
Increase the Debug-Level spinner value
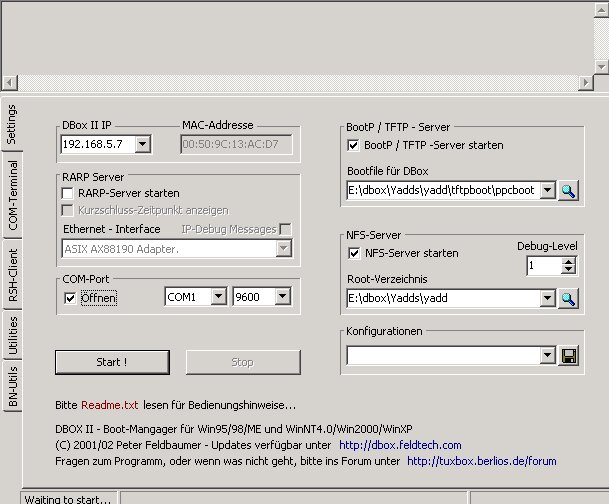(x=569, y=262)
